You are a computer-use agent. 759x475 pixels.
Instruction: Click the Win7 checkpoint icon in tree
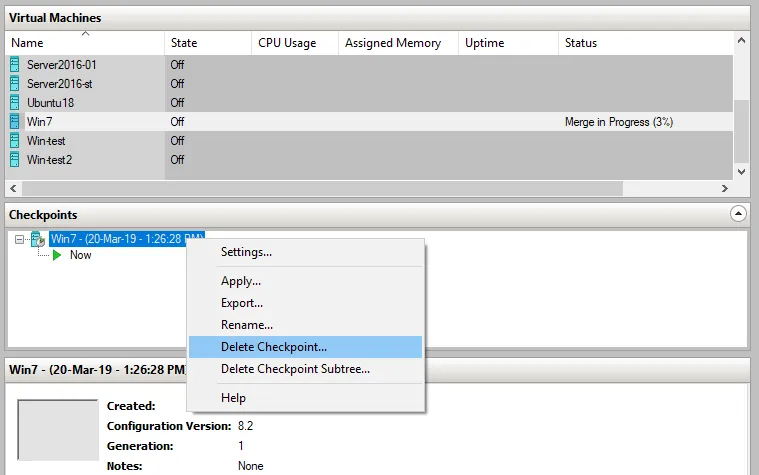click(38, 239)
